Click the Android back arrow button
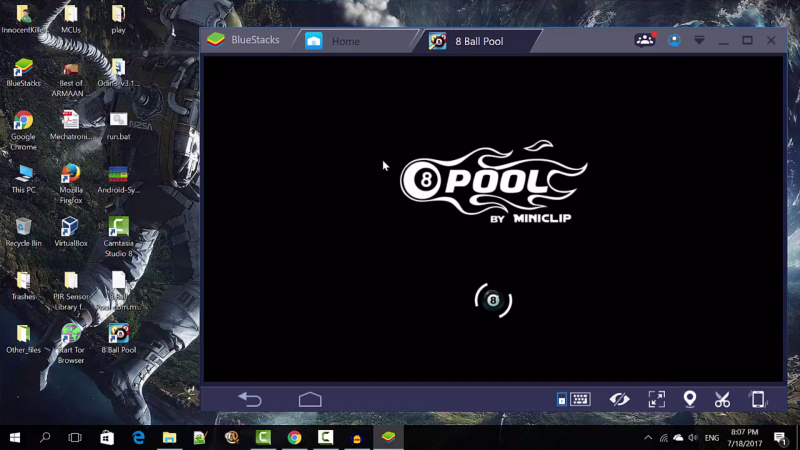 pyautogui.click(x=250, y=399)
